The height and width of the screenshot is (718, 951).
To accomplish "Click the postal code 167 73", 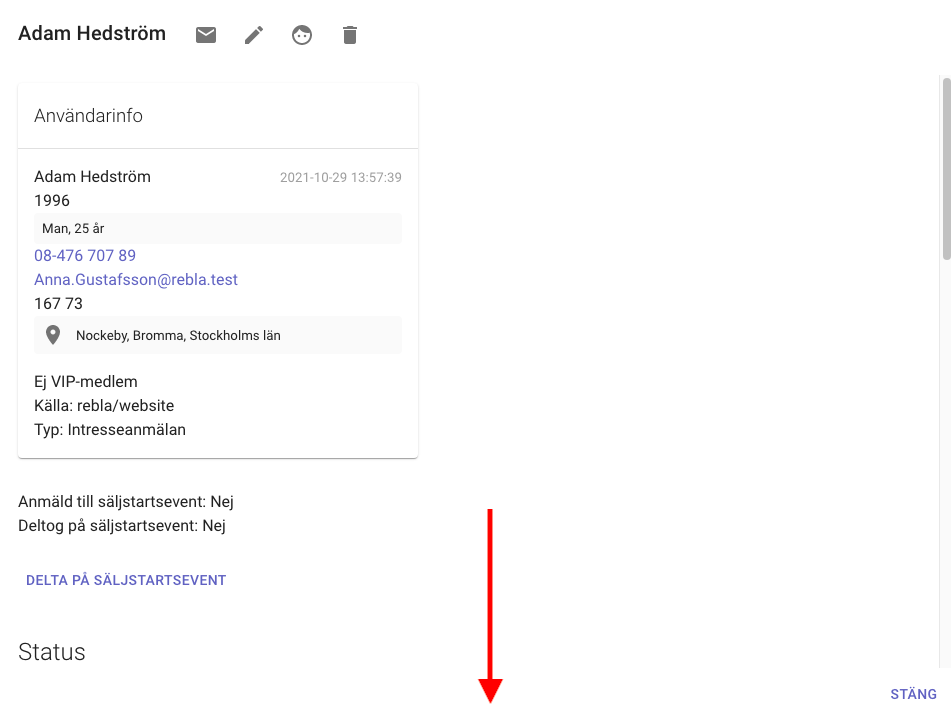I will coord(58,304).
